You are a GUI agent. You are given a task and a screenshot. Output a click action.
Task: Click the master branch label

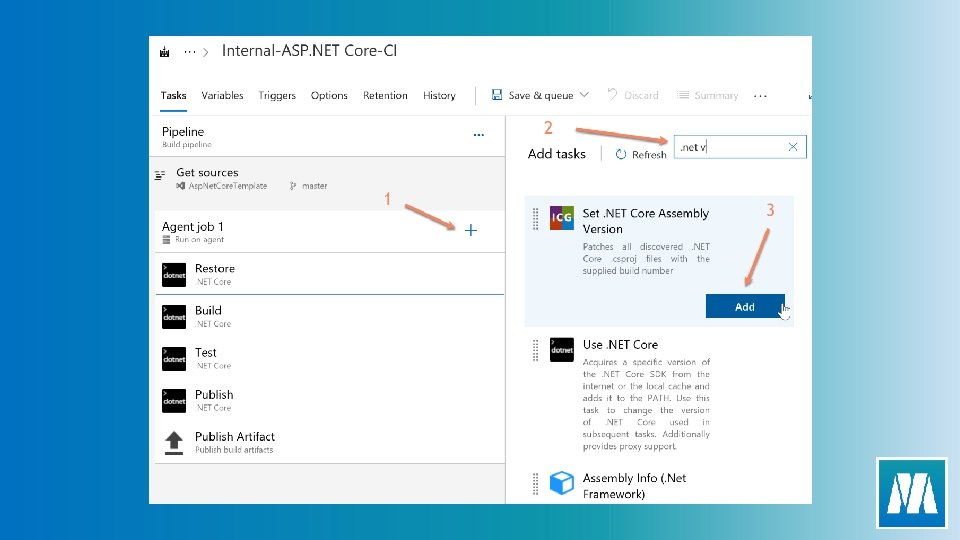tap(314, 186)
